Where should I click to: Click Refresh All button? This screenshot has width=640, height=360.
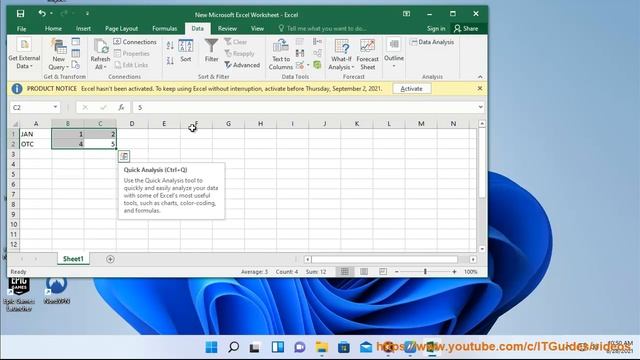(x=100, y=54)
